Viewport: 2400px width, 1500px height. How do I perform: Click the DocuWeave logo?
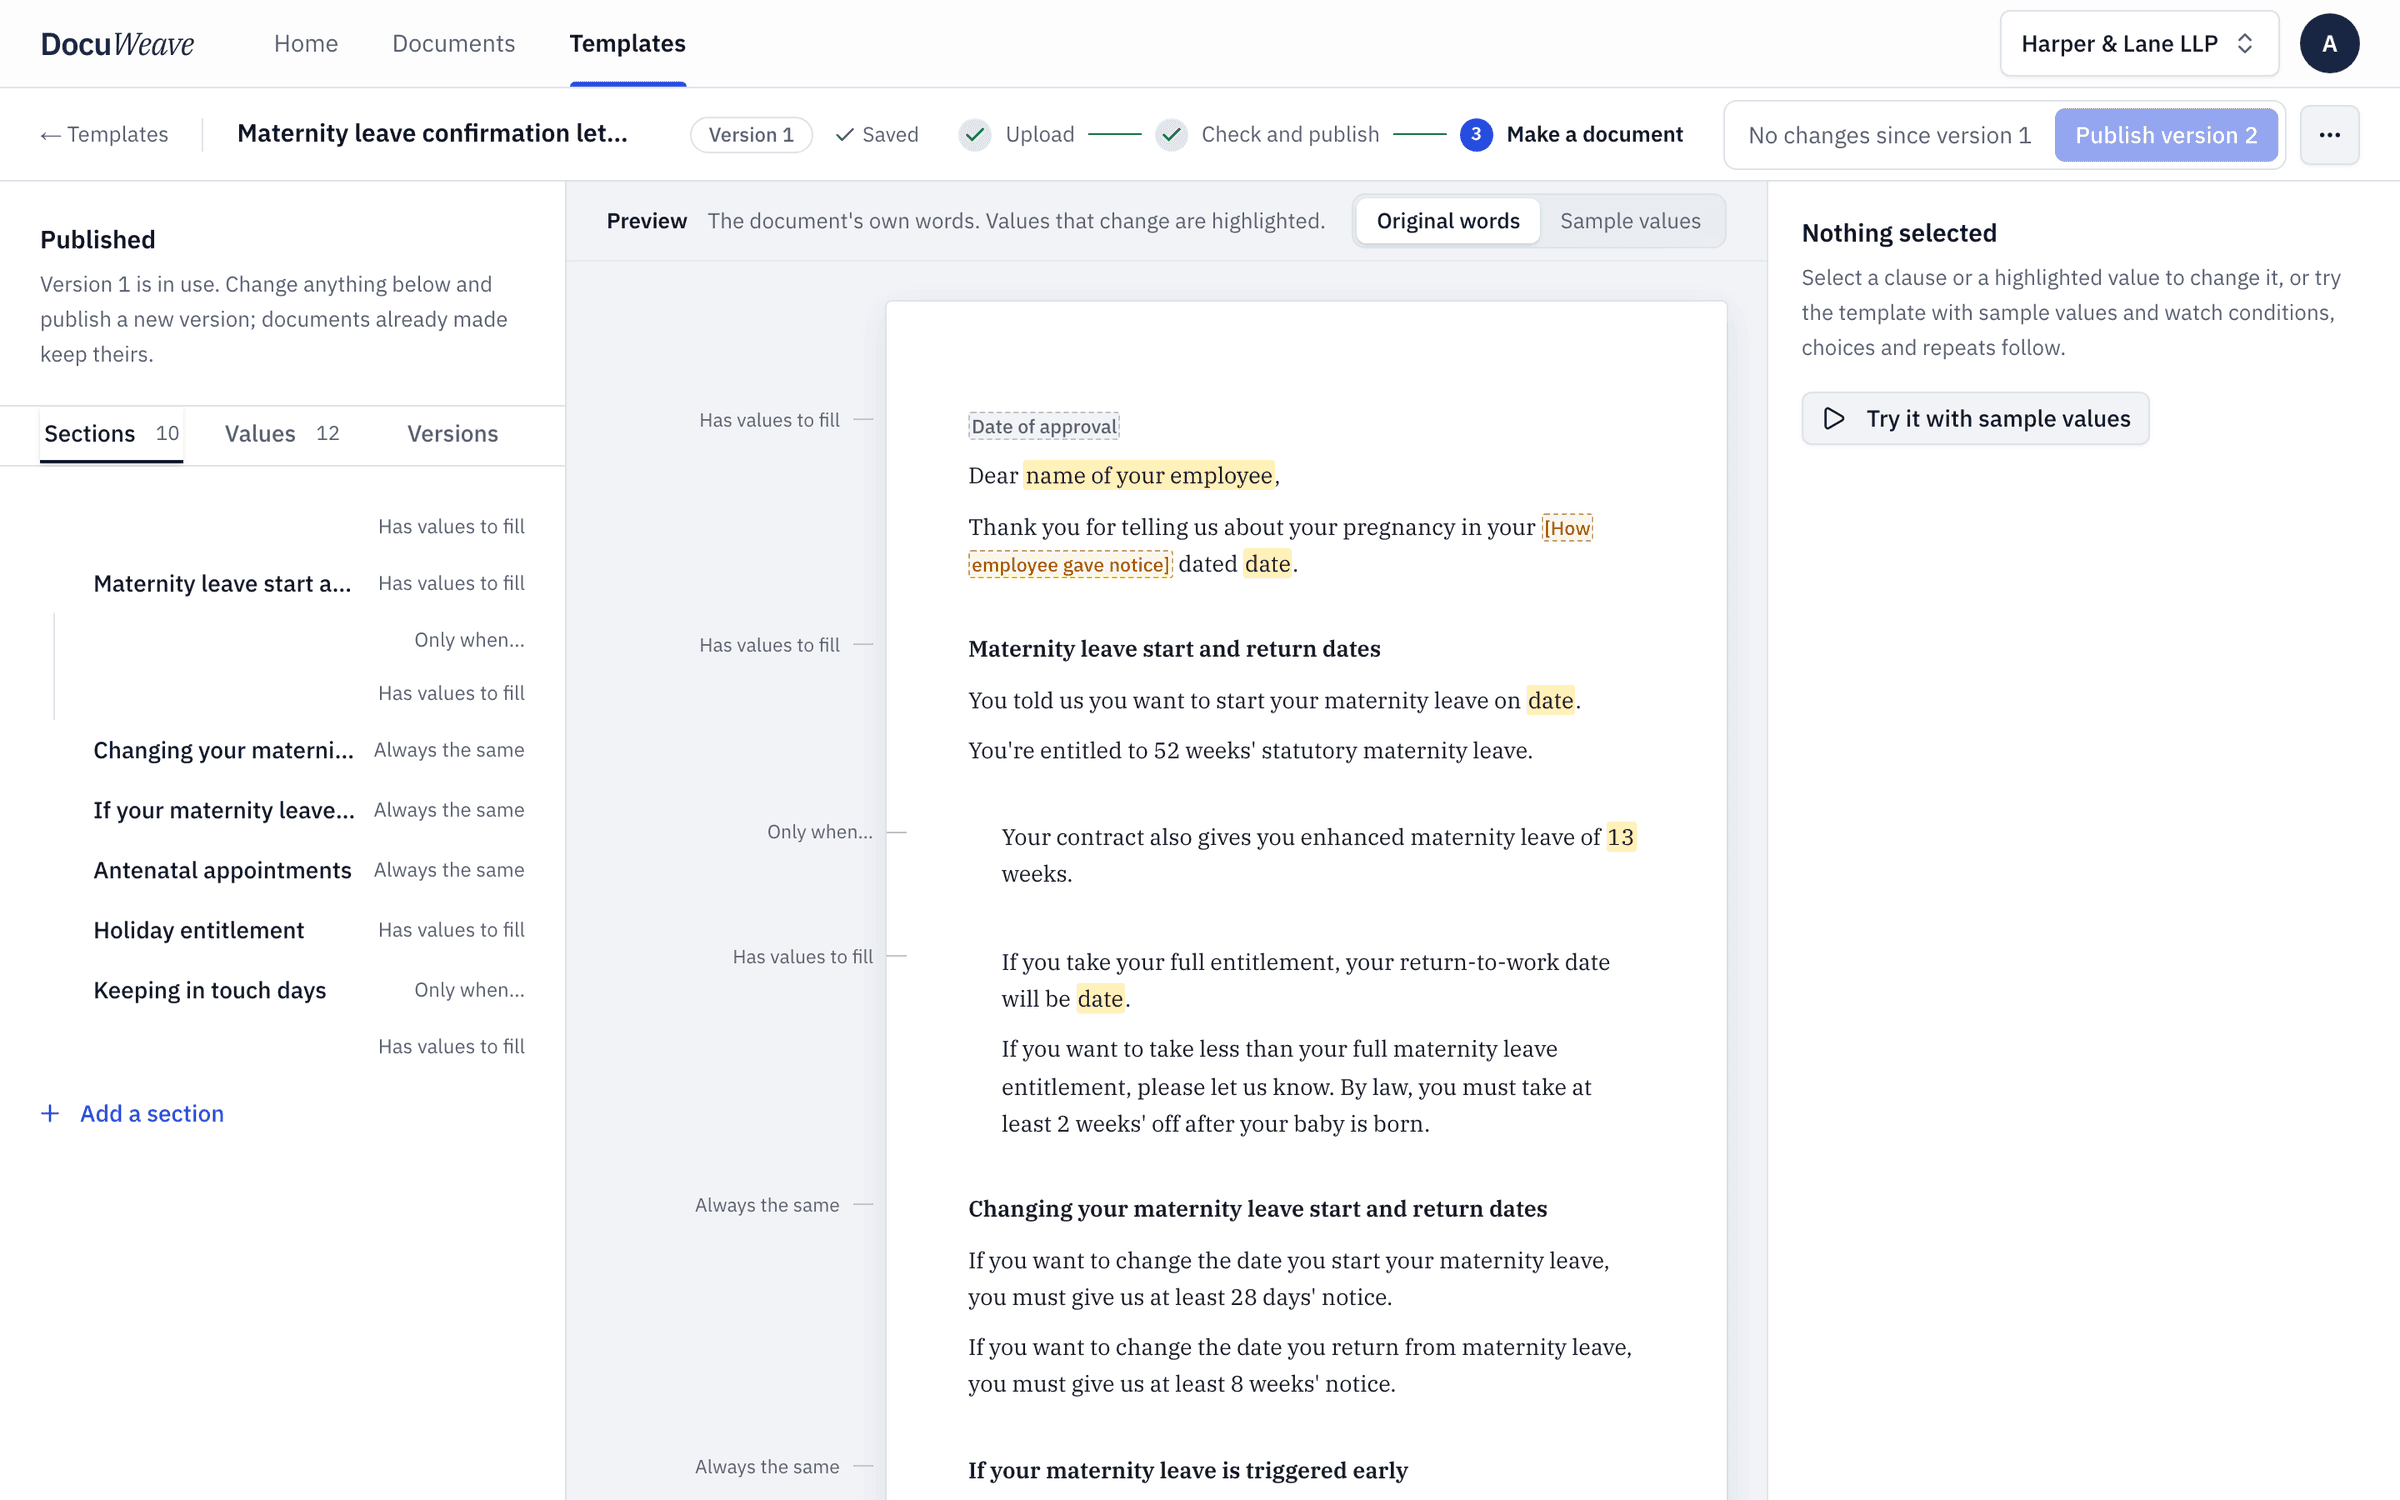pos(117,44)
